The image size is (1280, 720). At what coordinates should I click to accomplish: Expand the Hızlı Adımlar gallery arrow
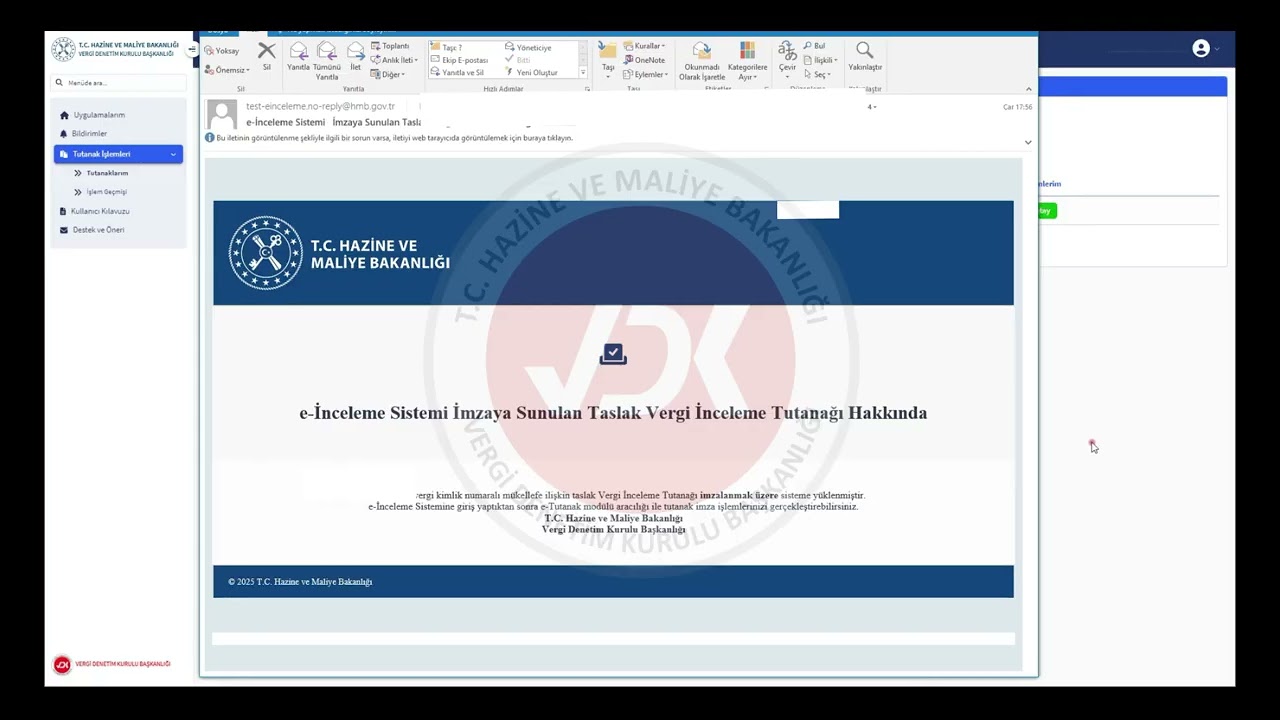pos(583,73)
